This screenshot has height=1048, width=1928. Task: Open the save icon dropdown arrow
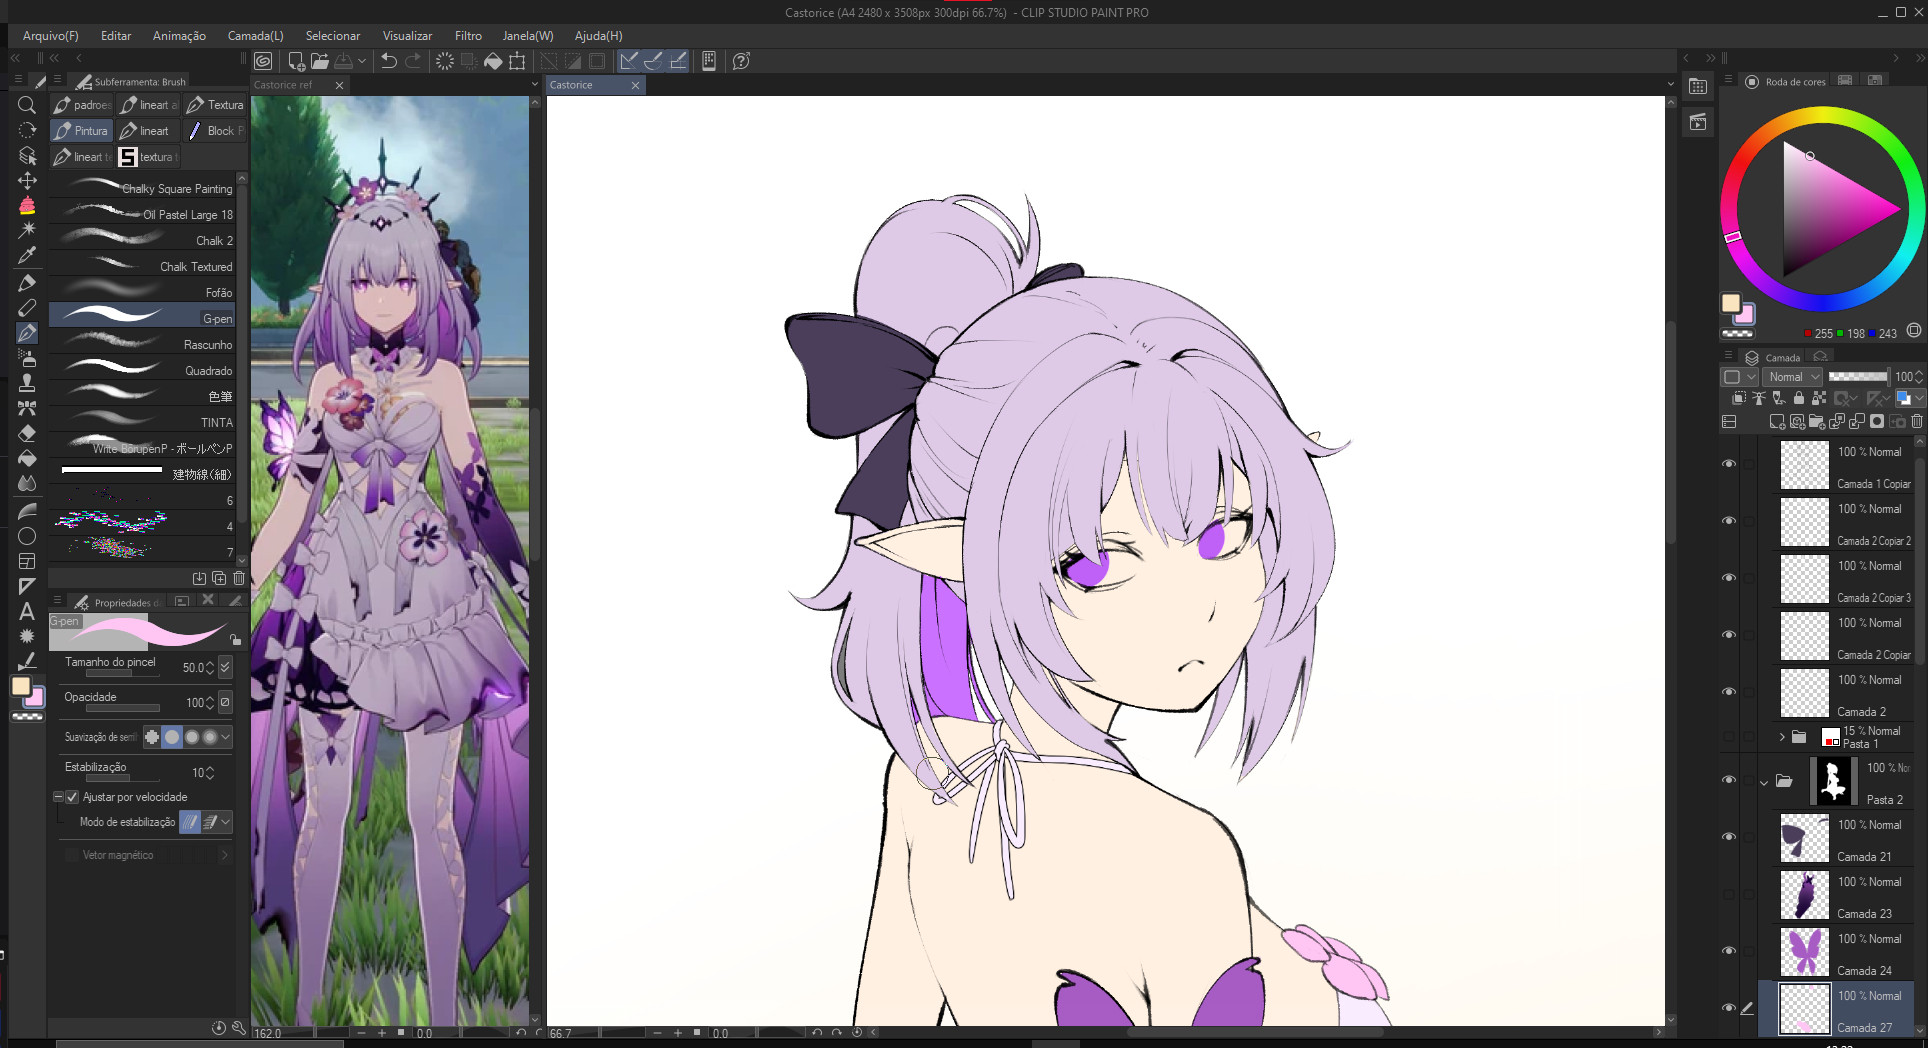[362, 61]
